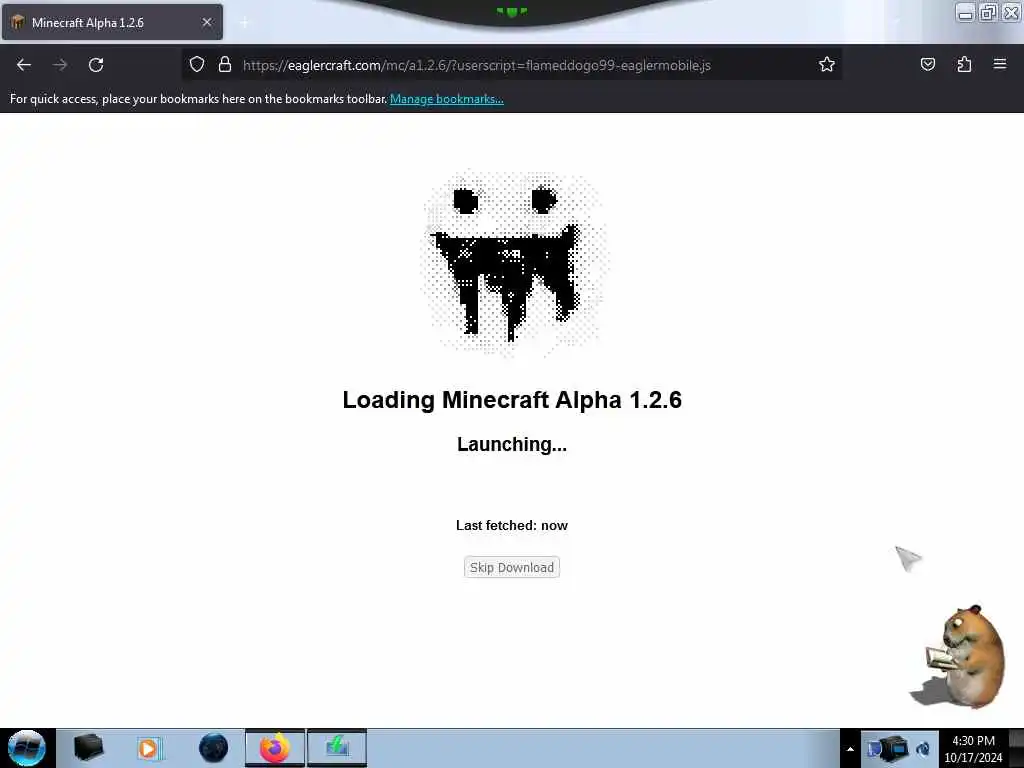The image size is (1024, 768).
Task: Open a new tab with plus button
Action: (x=244, y=23)
